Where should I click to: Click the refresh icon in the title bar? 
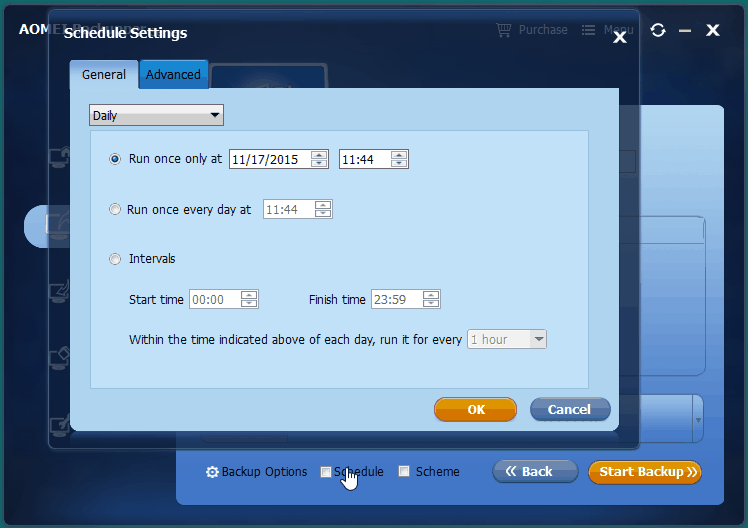pos(658,30)
